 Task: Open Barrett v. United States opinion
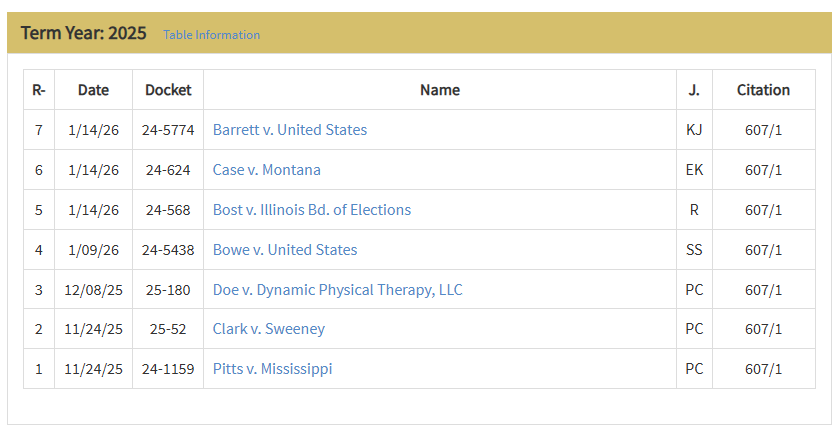289,130
